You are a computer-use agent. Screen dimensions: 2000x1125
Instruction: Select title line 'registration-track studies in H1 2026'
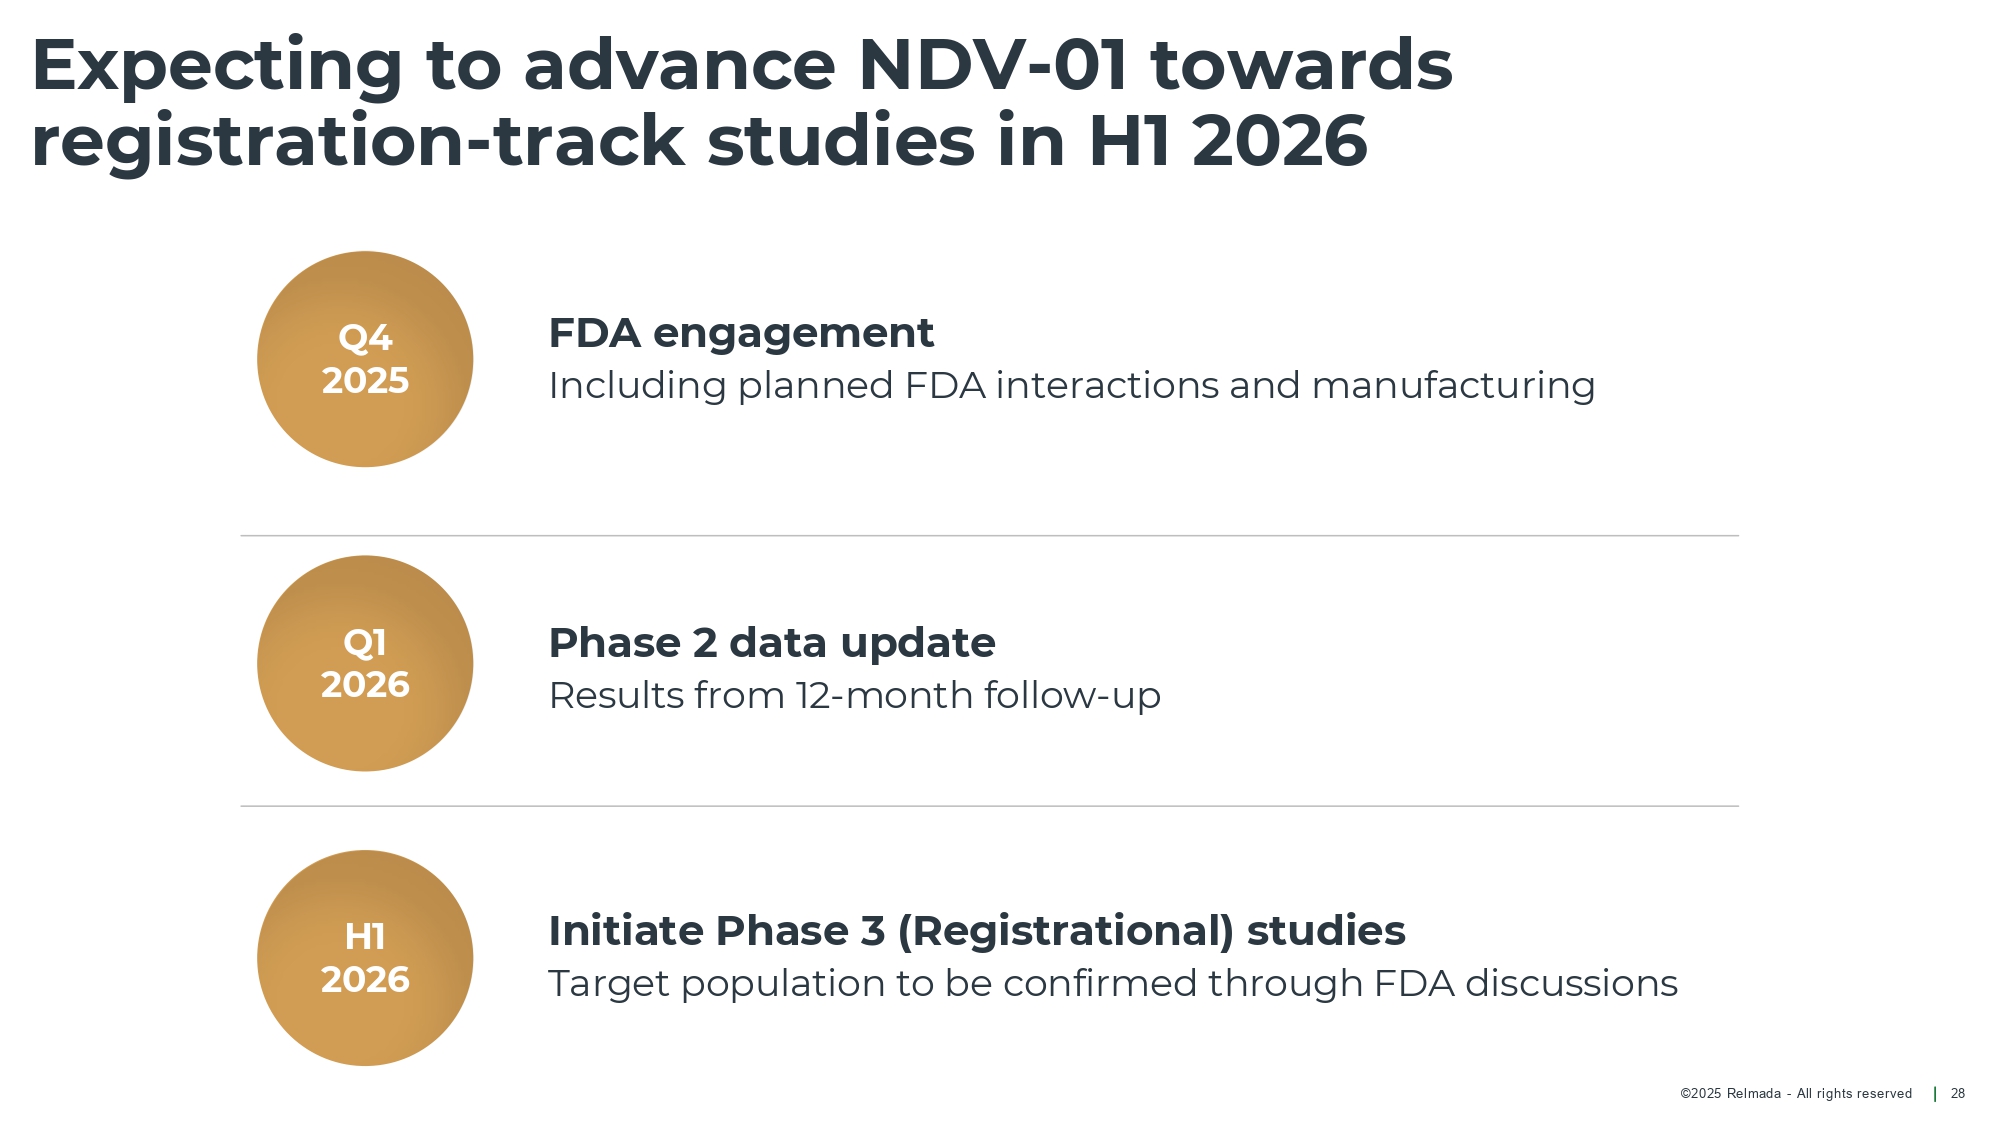click(699, 141)
